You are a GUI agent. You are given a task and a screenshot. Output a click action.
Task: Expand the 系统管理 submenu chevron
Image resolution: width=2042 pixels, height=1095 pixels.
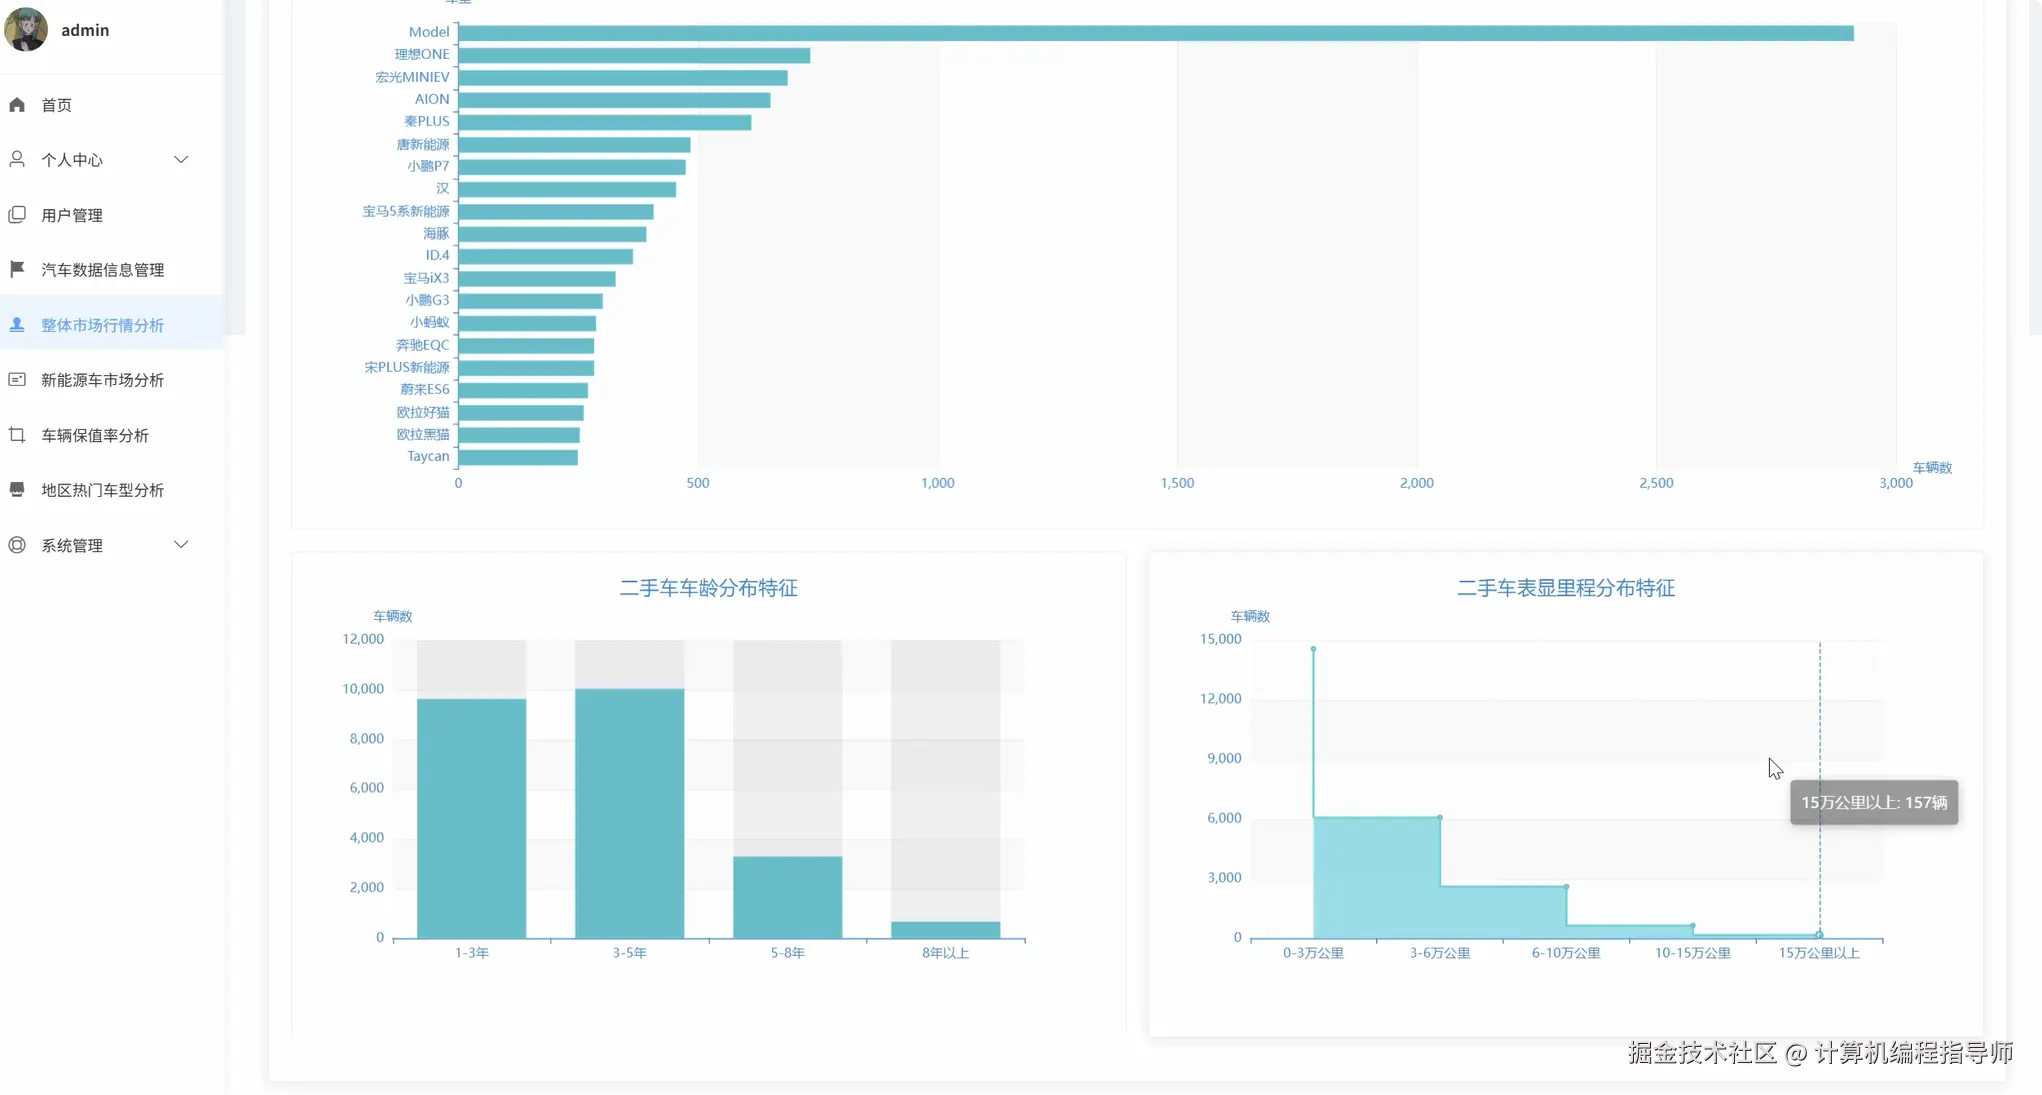pyautogui.click(x=181, y=544)
